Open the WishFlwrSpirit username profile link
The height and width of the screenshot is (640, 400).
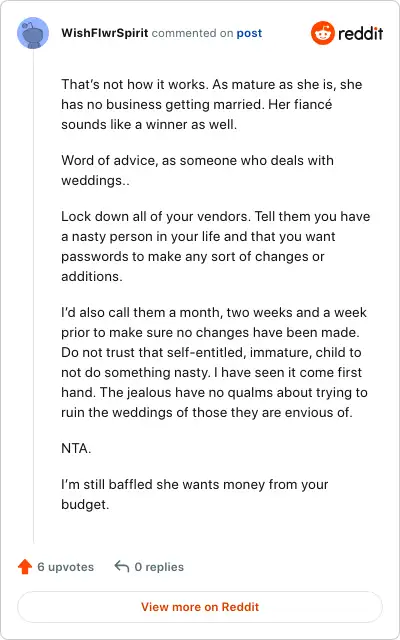point(104,33)
